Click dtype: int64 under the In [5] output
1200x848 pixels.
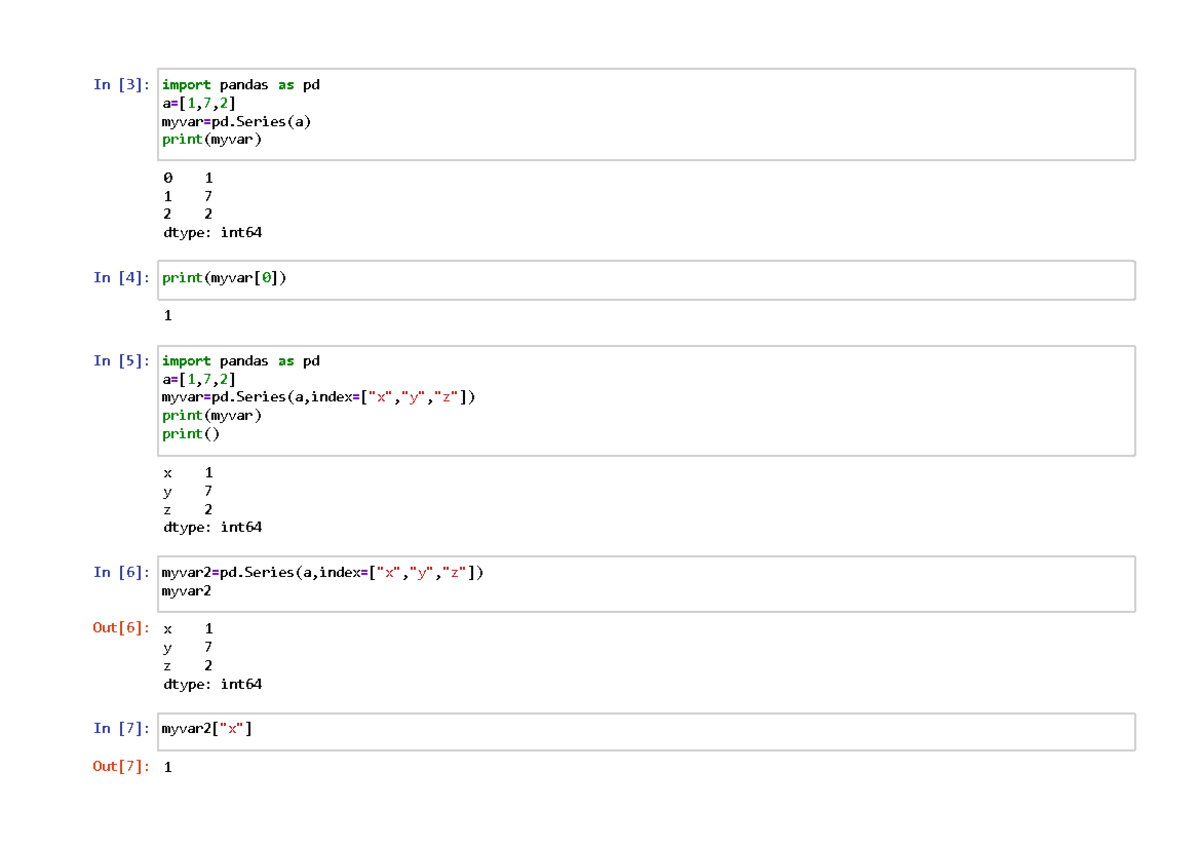coord(212,527)
